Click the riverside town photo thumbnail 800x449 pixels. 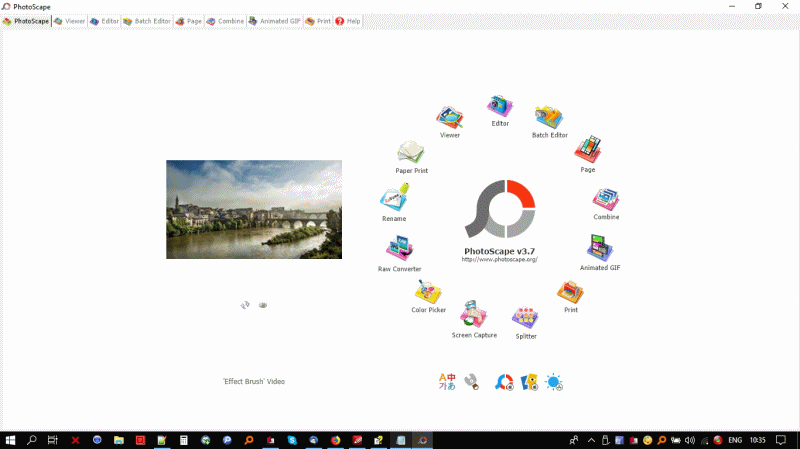pos(254,209)
